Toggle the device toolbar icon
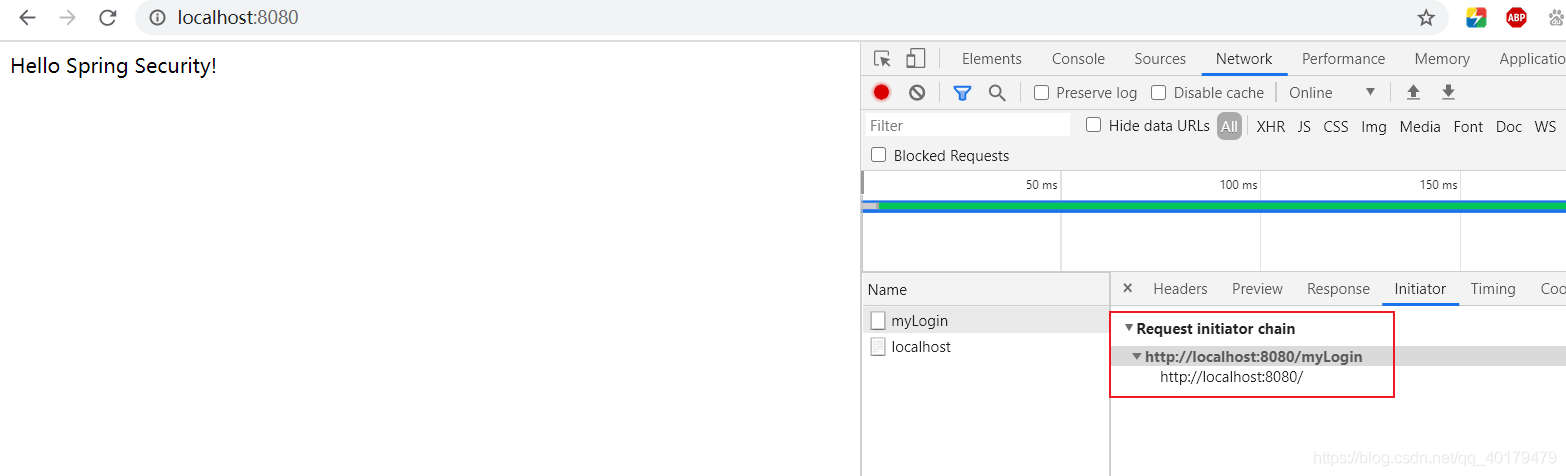The height and width of the screenshot is (476, 1566). pyautogui.click(x=916, y=59)
